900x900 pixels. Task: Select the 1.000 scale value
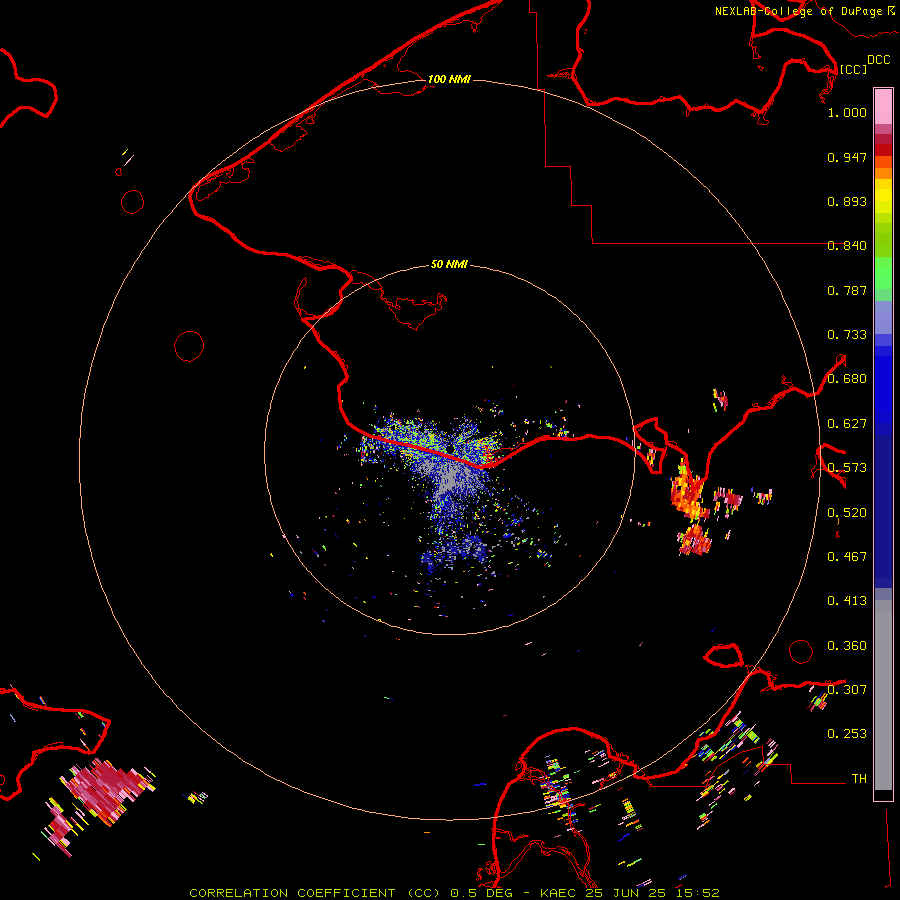[x=847, y=112]
